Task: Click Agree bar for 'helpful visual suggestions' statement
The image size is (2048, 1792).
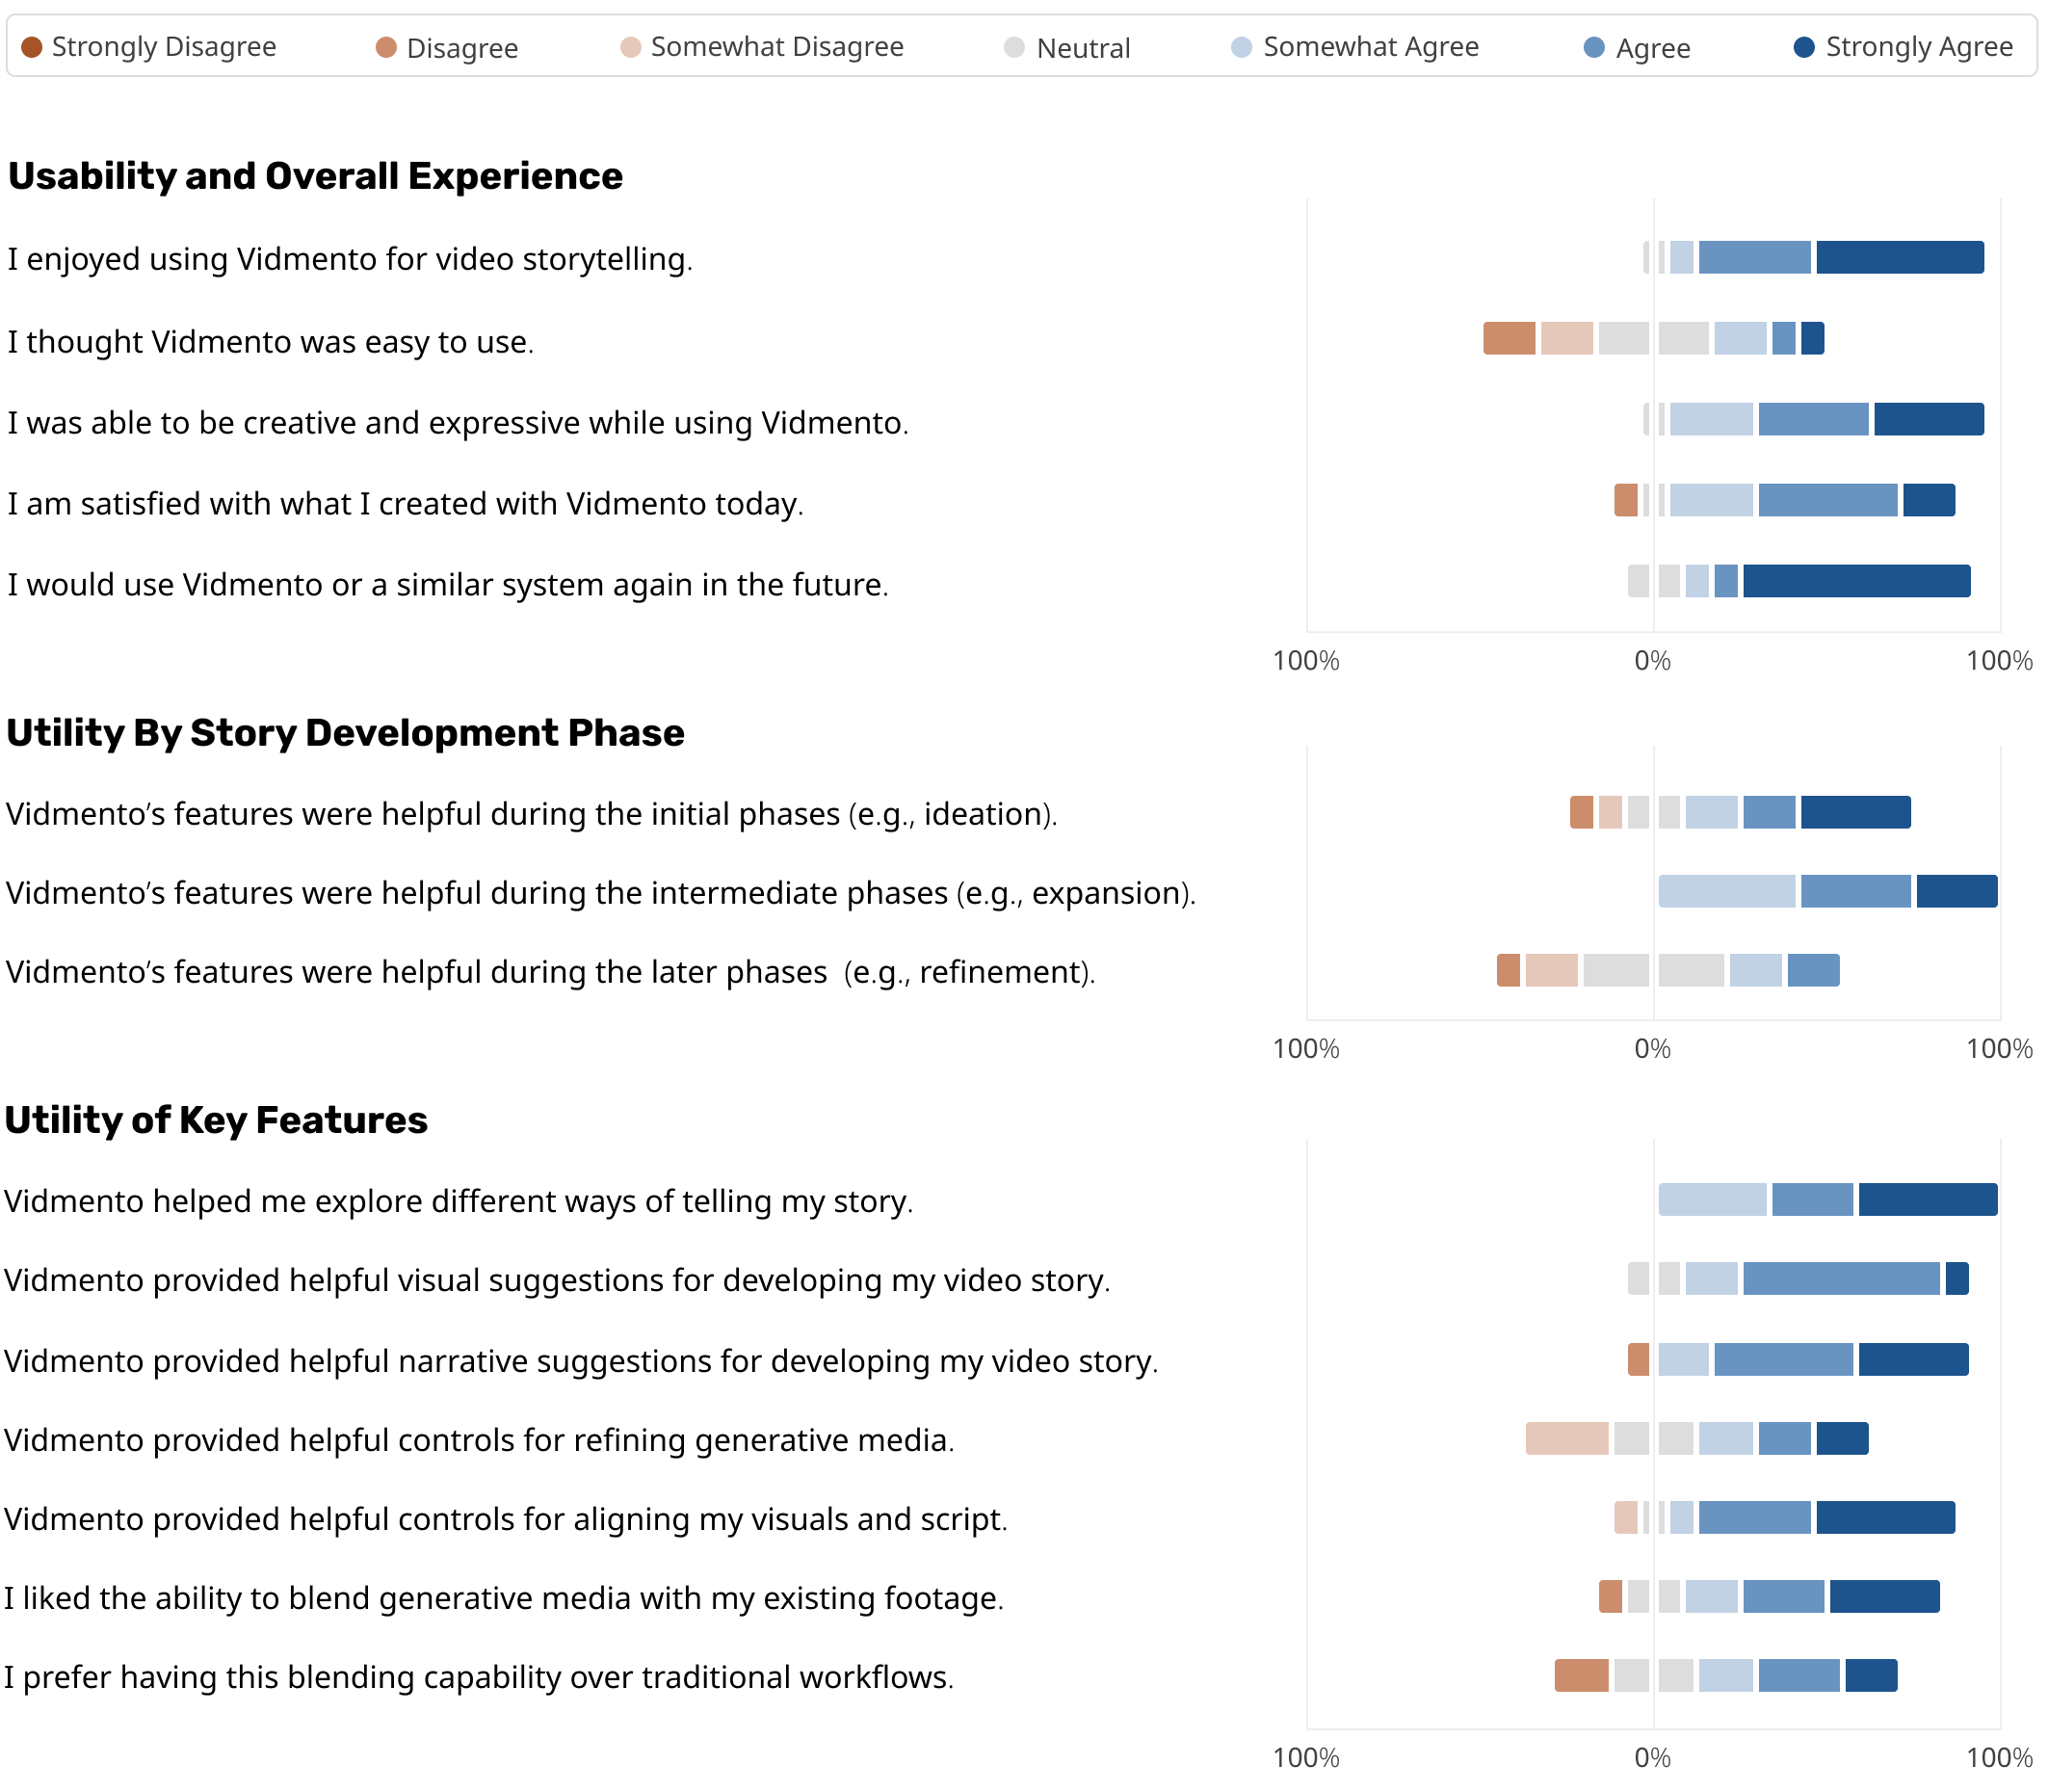Action: [x=1841, y=1279]
